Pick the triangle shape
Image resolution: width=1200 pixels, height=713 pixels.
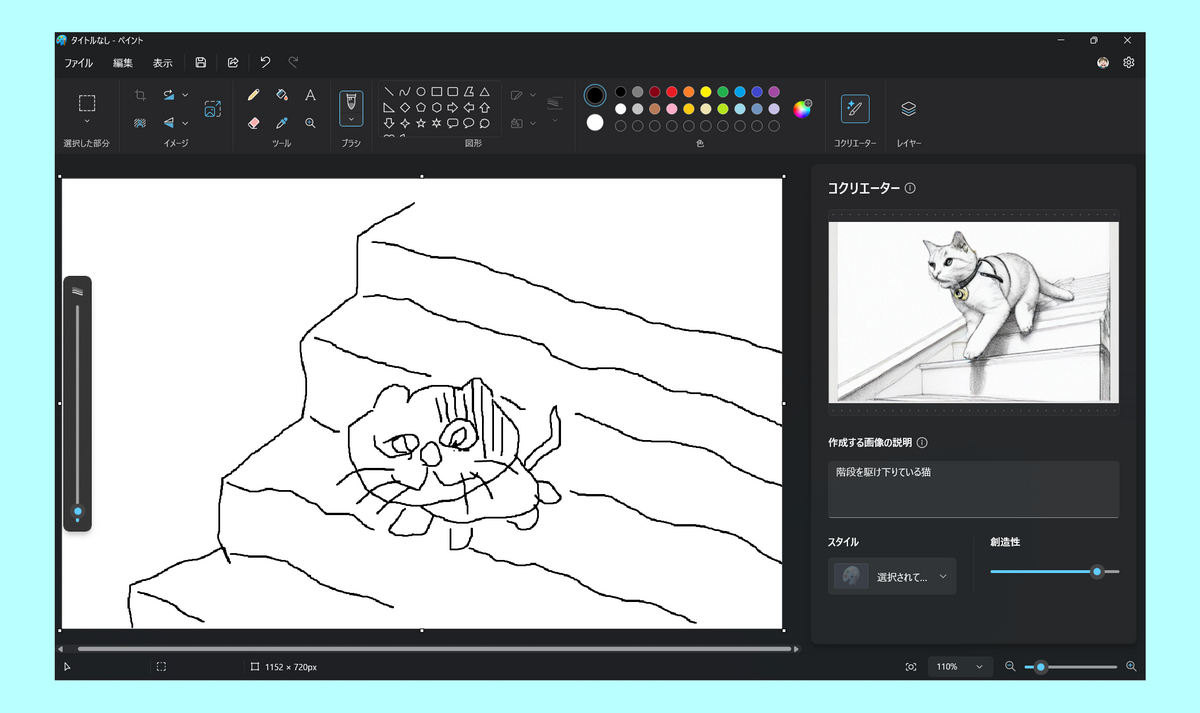coord(485,91)
